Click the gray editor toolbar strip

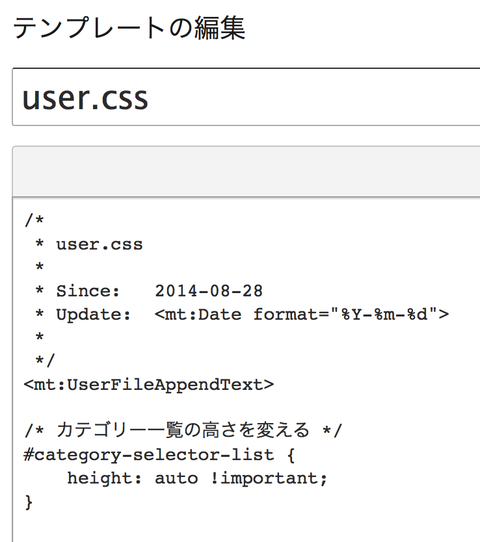click(x=246, y=172)
